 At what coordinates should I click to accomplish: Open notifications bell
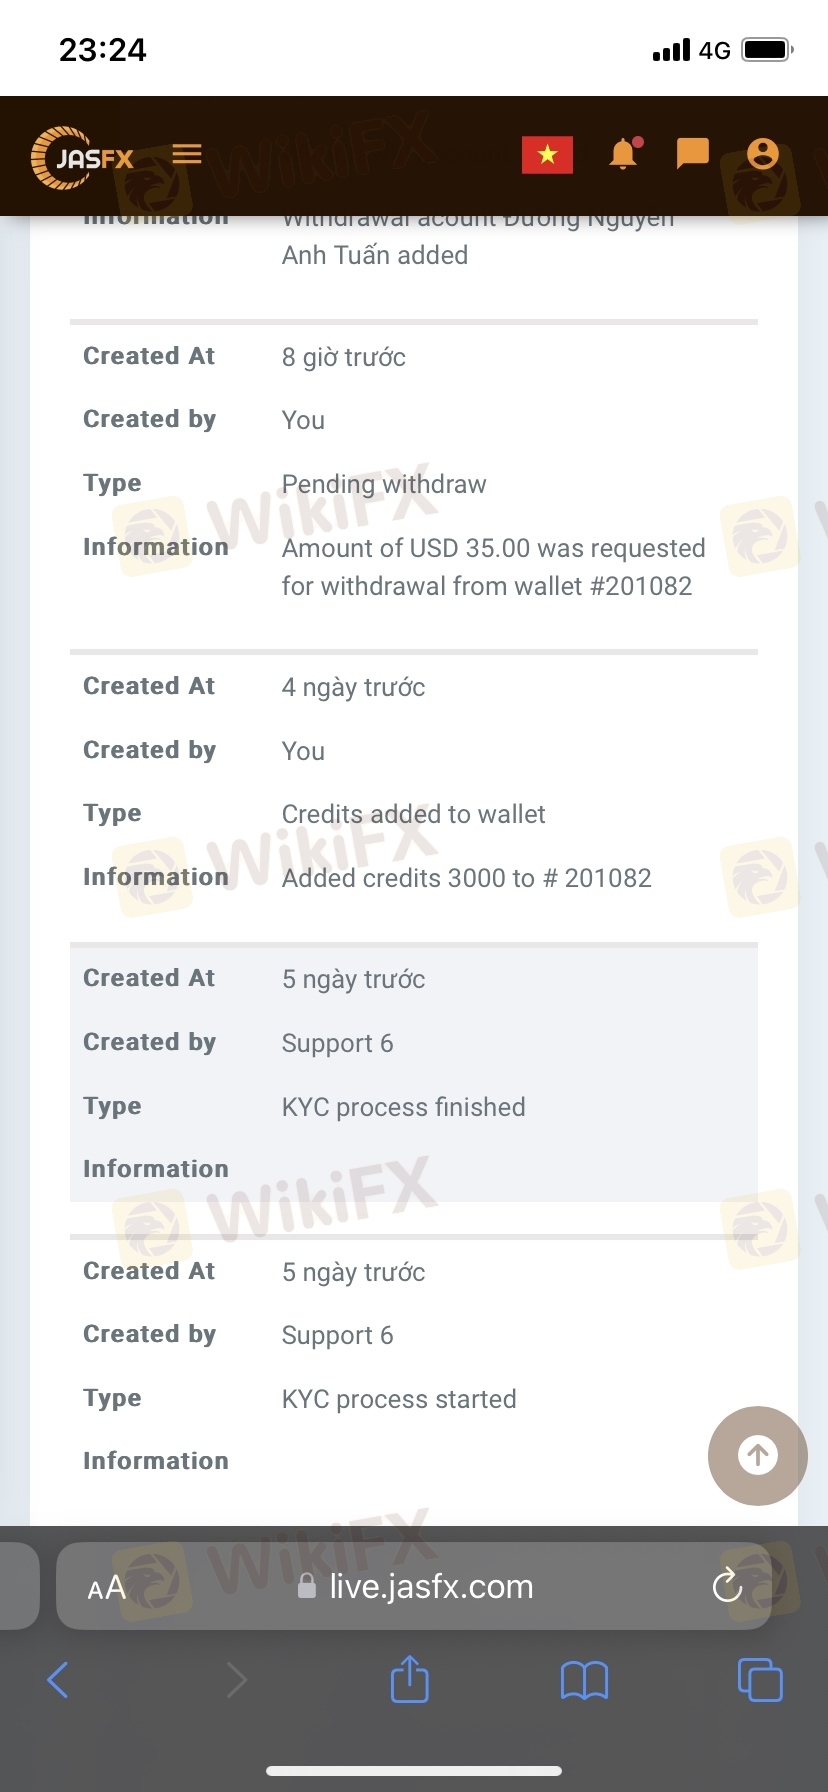click(x=623, y=154)
